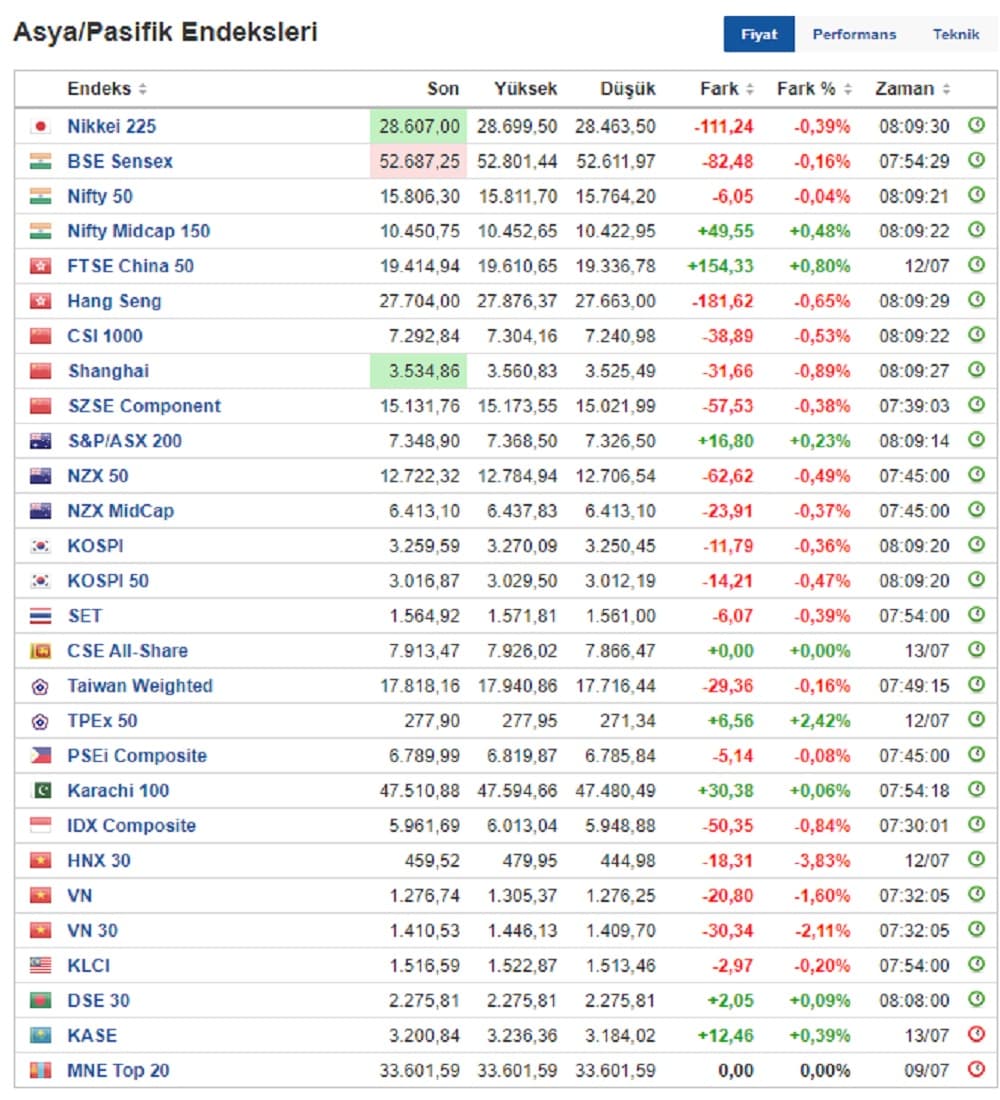This screenshot has width=1000, height=1100.
Task: Open the FTSE China 50 link
Action: [x=131, y=266]
